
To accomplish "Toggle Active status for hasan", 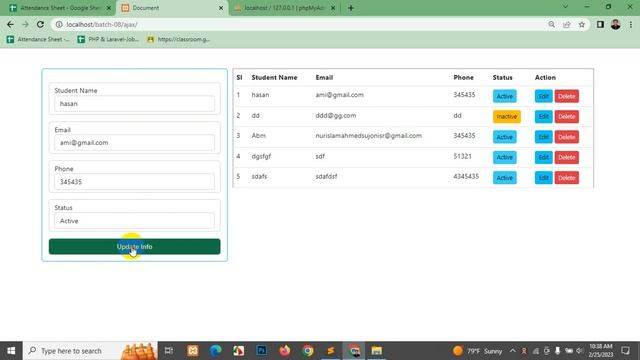I will [x=504, y=96].
